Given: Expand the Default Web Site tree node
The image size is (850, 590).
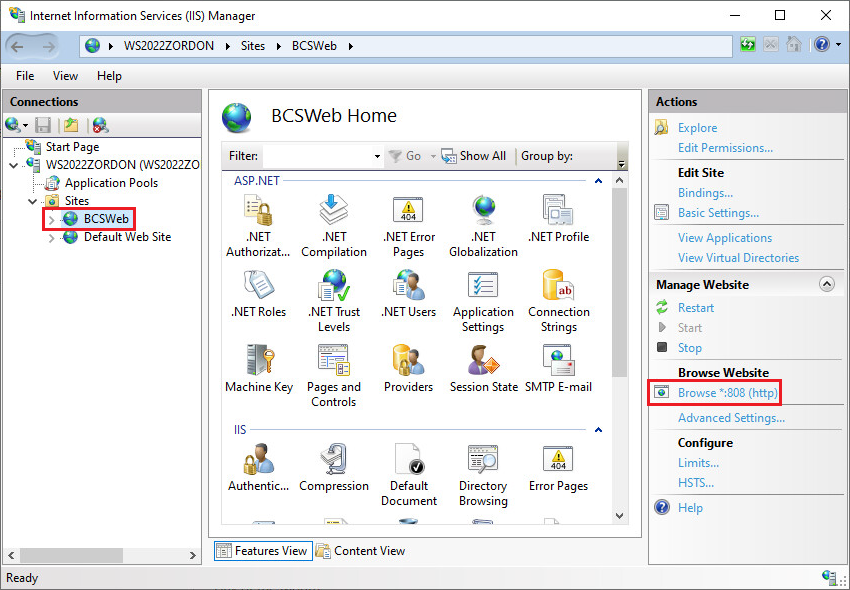Looking at the screenshot, I should pos(52,238).
